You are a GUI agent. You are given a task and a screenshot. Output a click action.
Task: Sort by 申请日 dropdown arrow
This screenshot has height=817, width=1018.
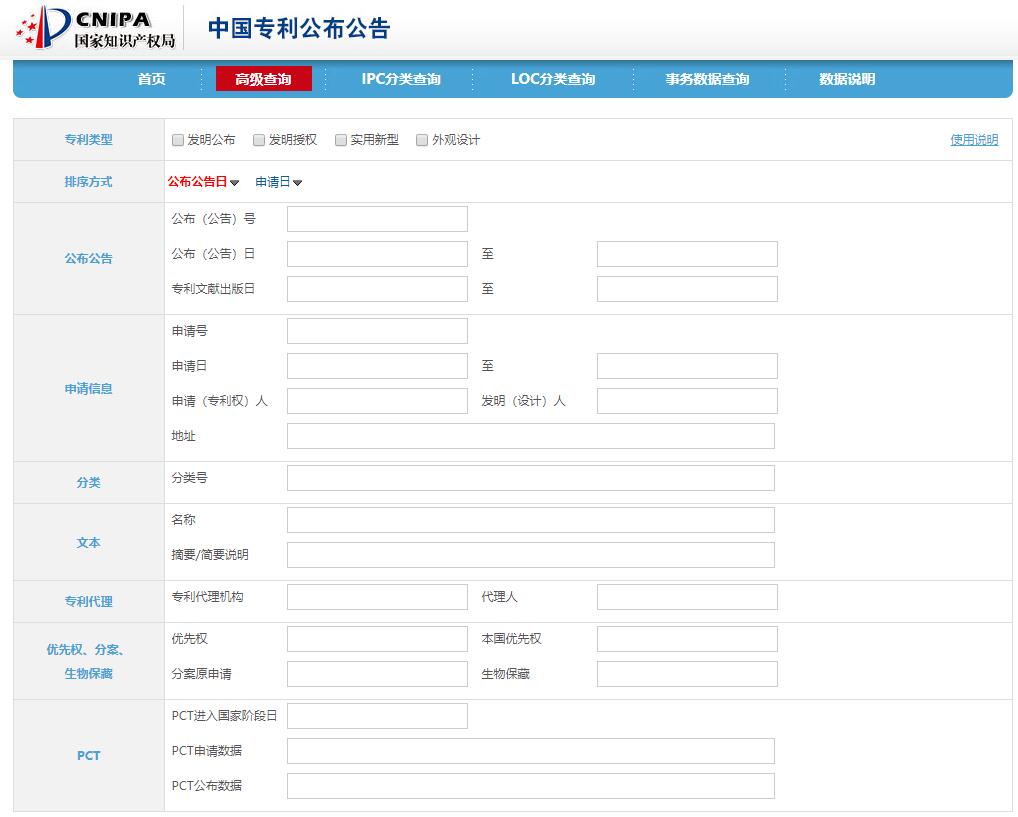click(297, 183)
